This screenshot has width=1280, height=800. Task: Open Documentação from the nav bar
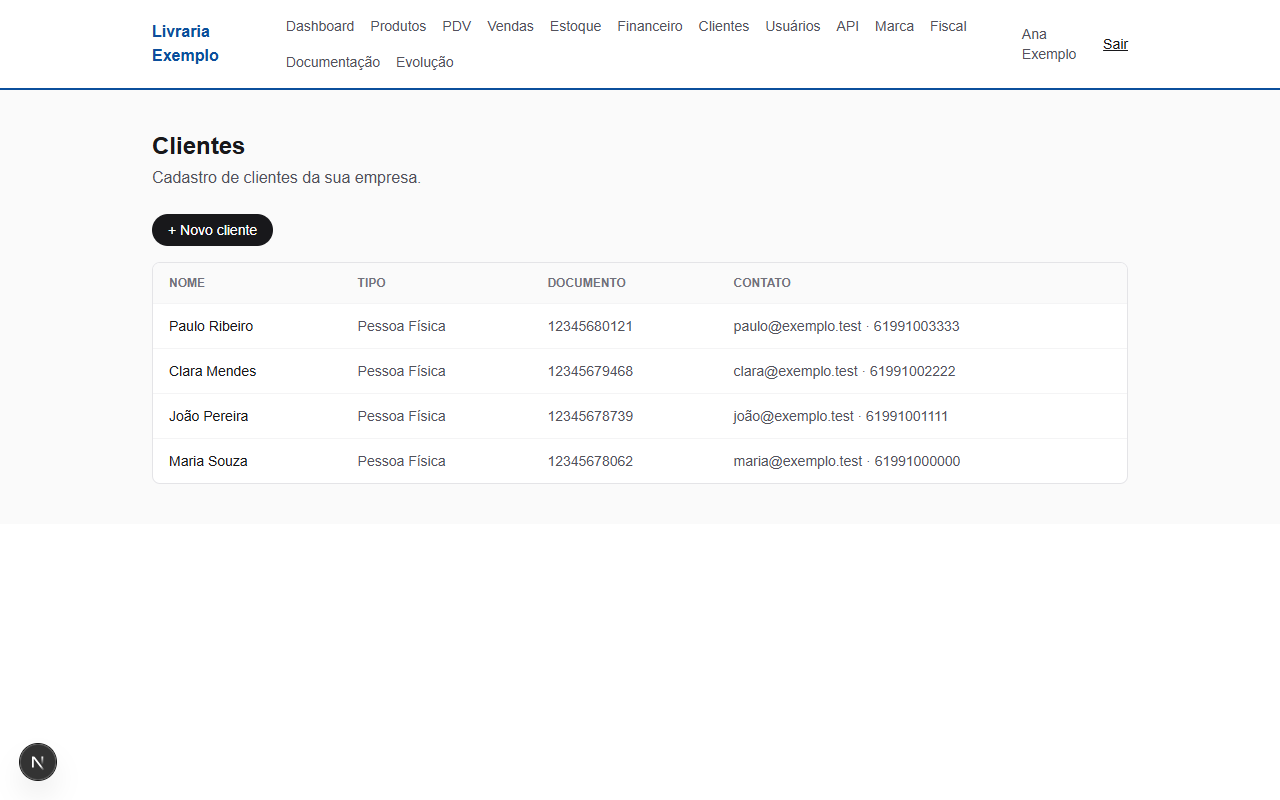pos(333,62)
